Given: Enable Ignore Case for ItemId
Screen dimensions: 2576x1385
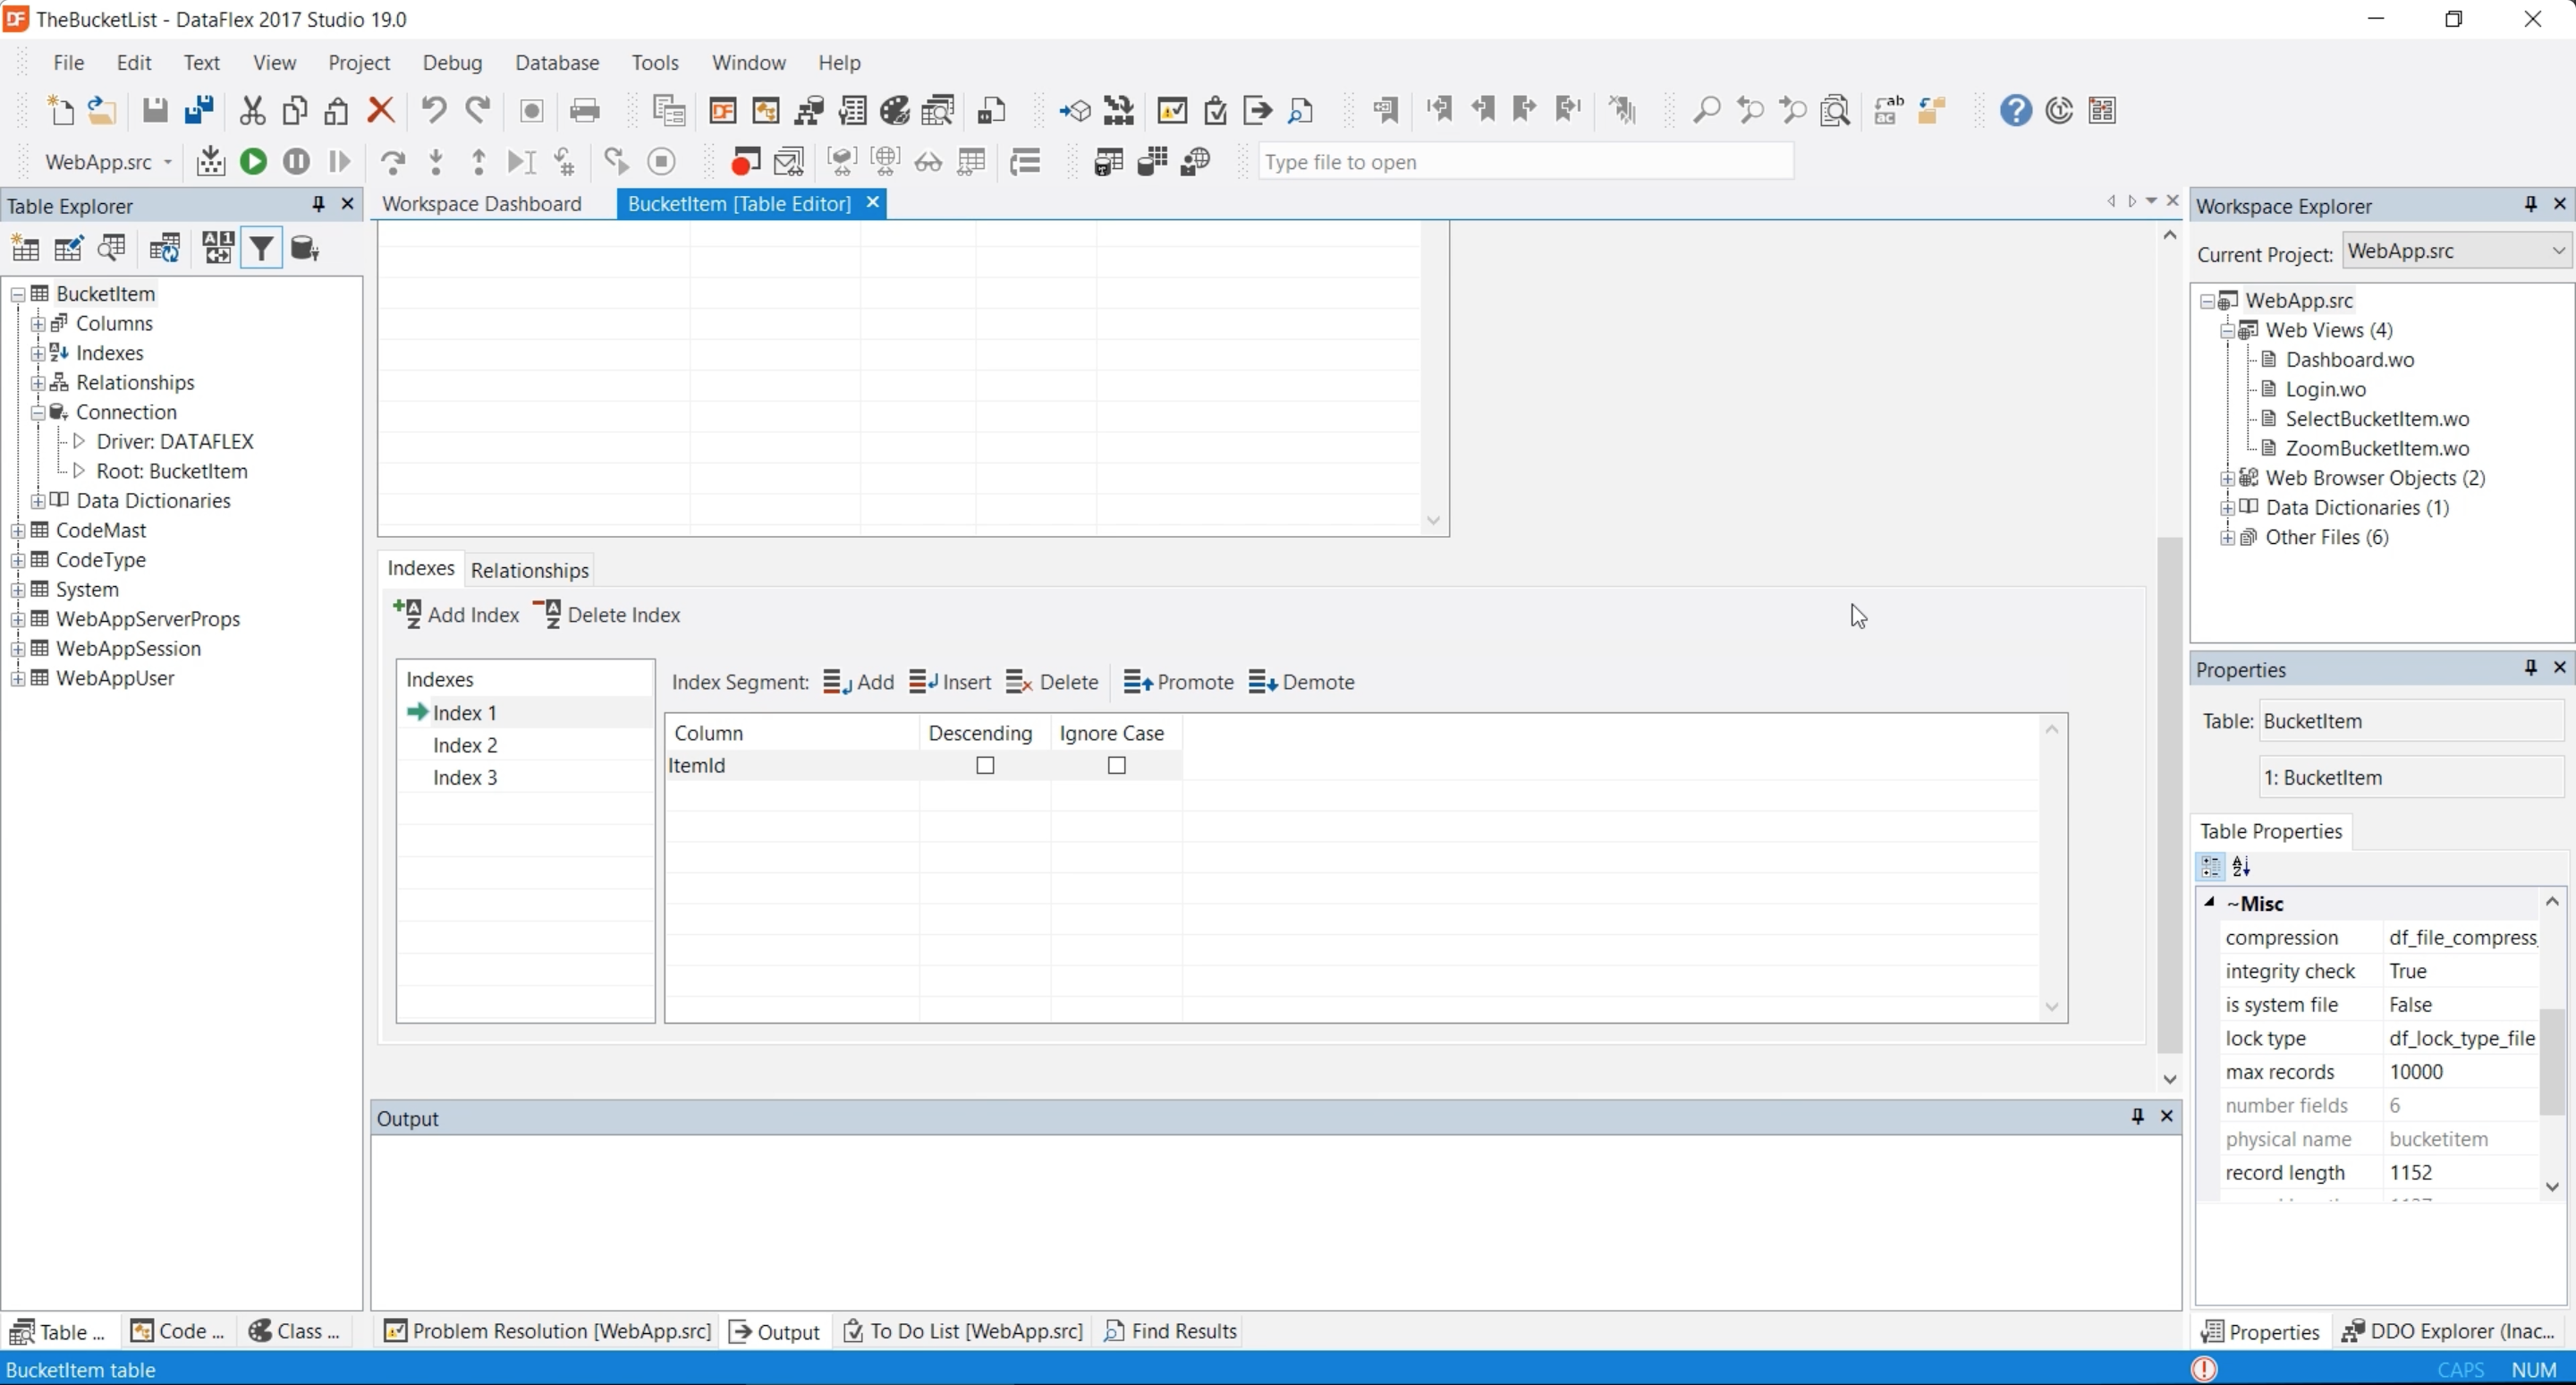Looking at the screenshot, I should coord(1117,766).
